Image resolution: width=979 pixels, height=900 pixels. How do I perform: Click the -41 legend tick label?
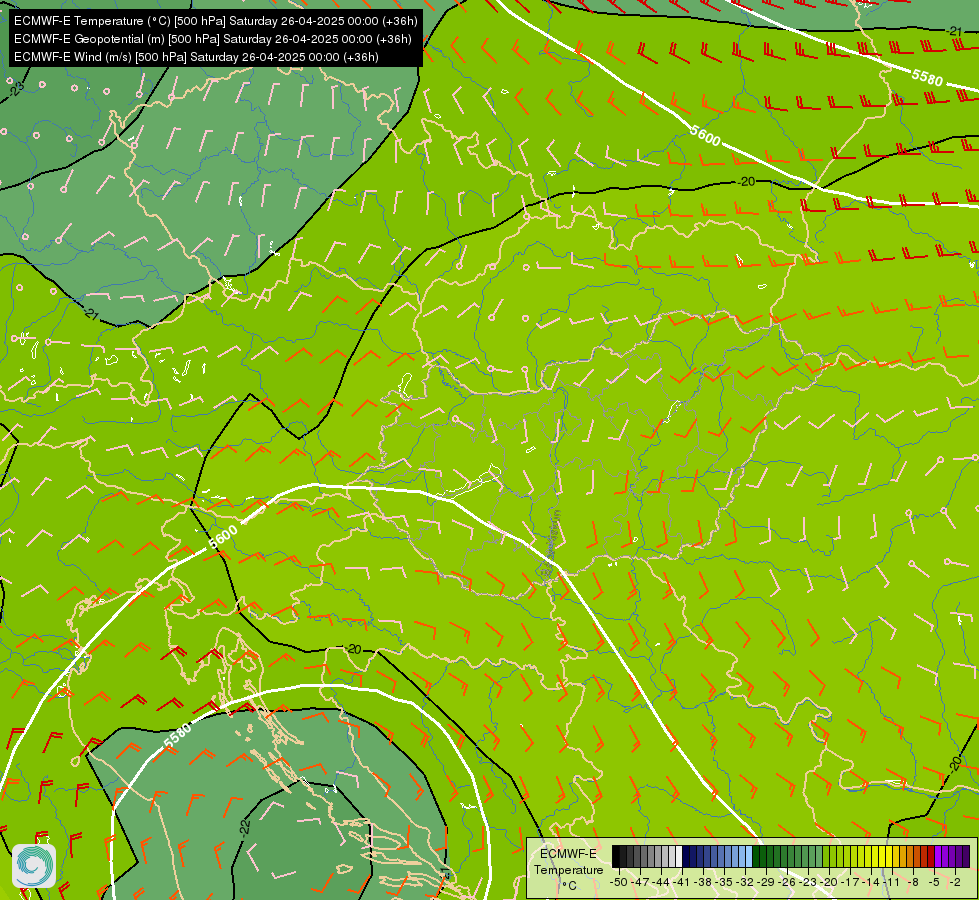[681, 882]
